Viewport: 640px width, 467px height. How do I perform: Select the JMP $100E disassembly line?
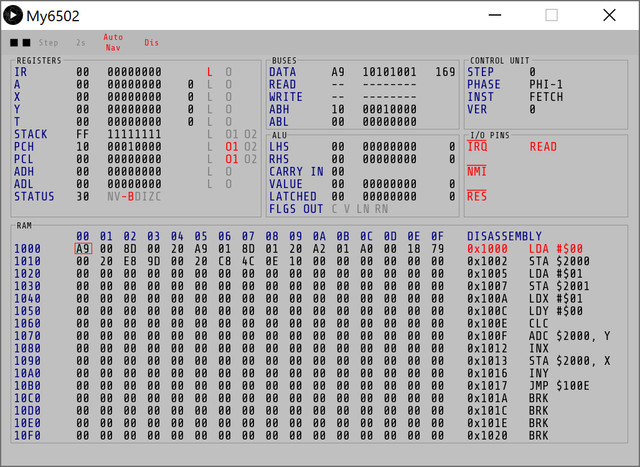[x=559, y=385]
